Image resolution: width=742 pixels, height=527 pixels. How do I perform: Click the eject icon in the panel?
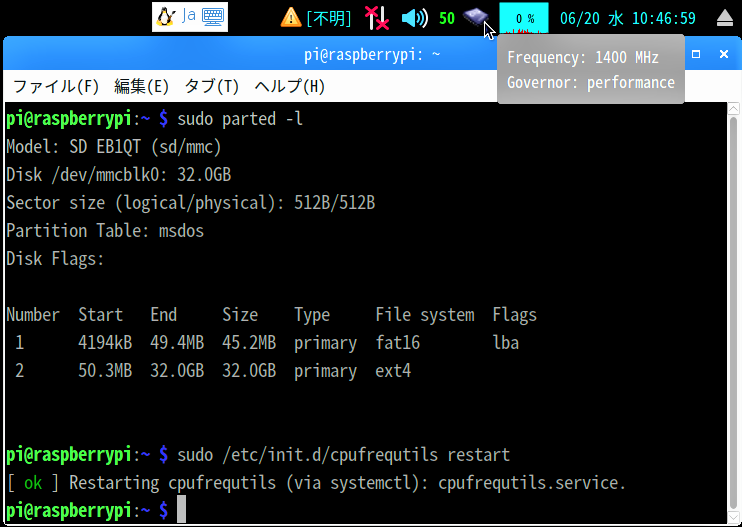click(724, 18)
